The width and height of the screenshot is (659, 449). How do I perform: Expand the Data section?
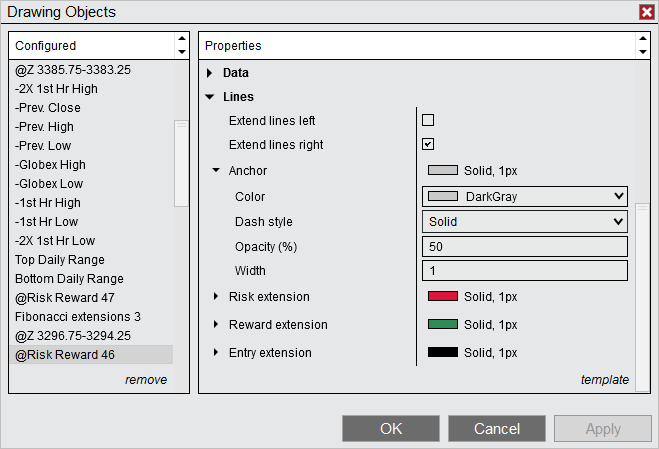pos(210,73)
